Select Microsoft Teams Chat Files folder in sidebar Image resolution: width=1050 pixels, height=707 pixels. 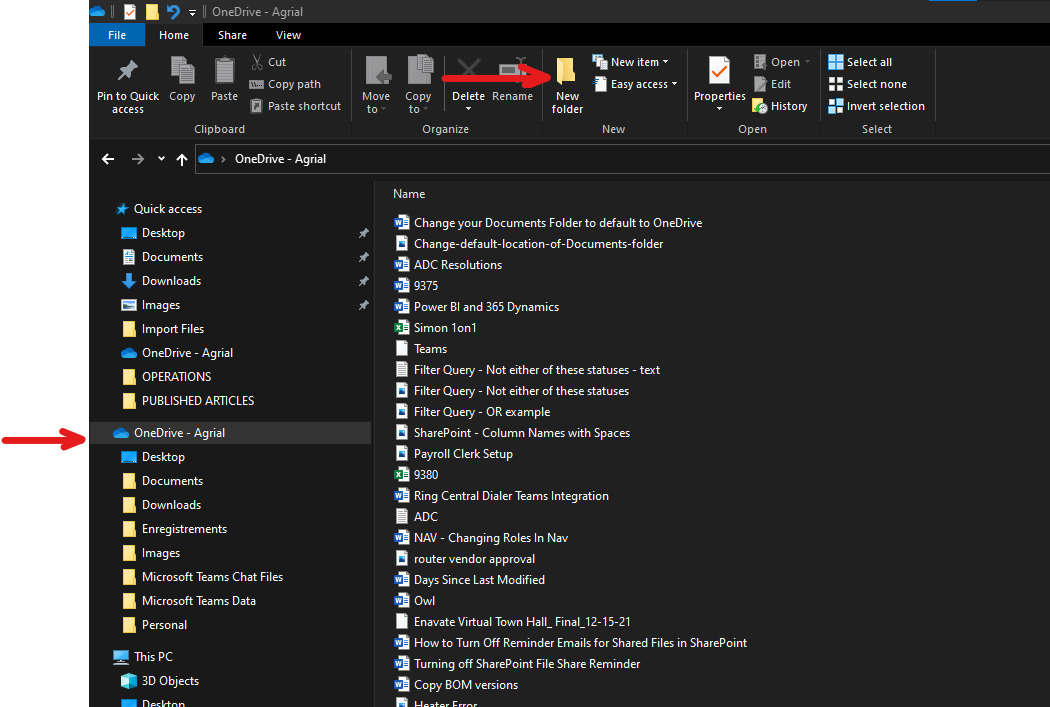pyautogui.click(x=212, y=577)
